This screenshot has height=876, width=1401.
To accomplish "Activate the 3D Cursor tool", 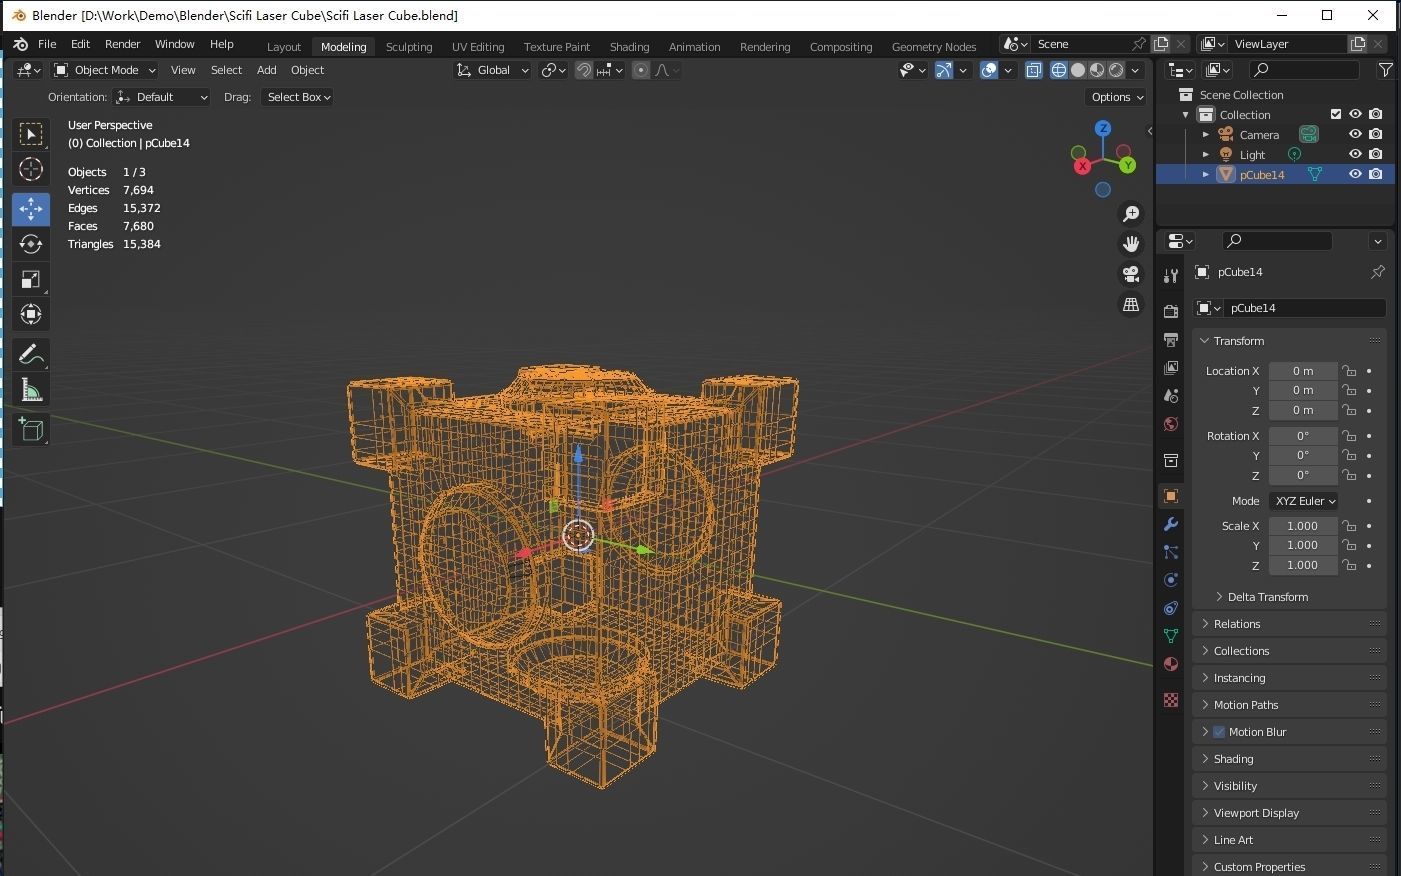I will click(x=31, y=169).
